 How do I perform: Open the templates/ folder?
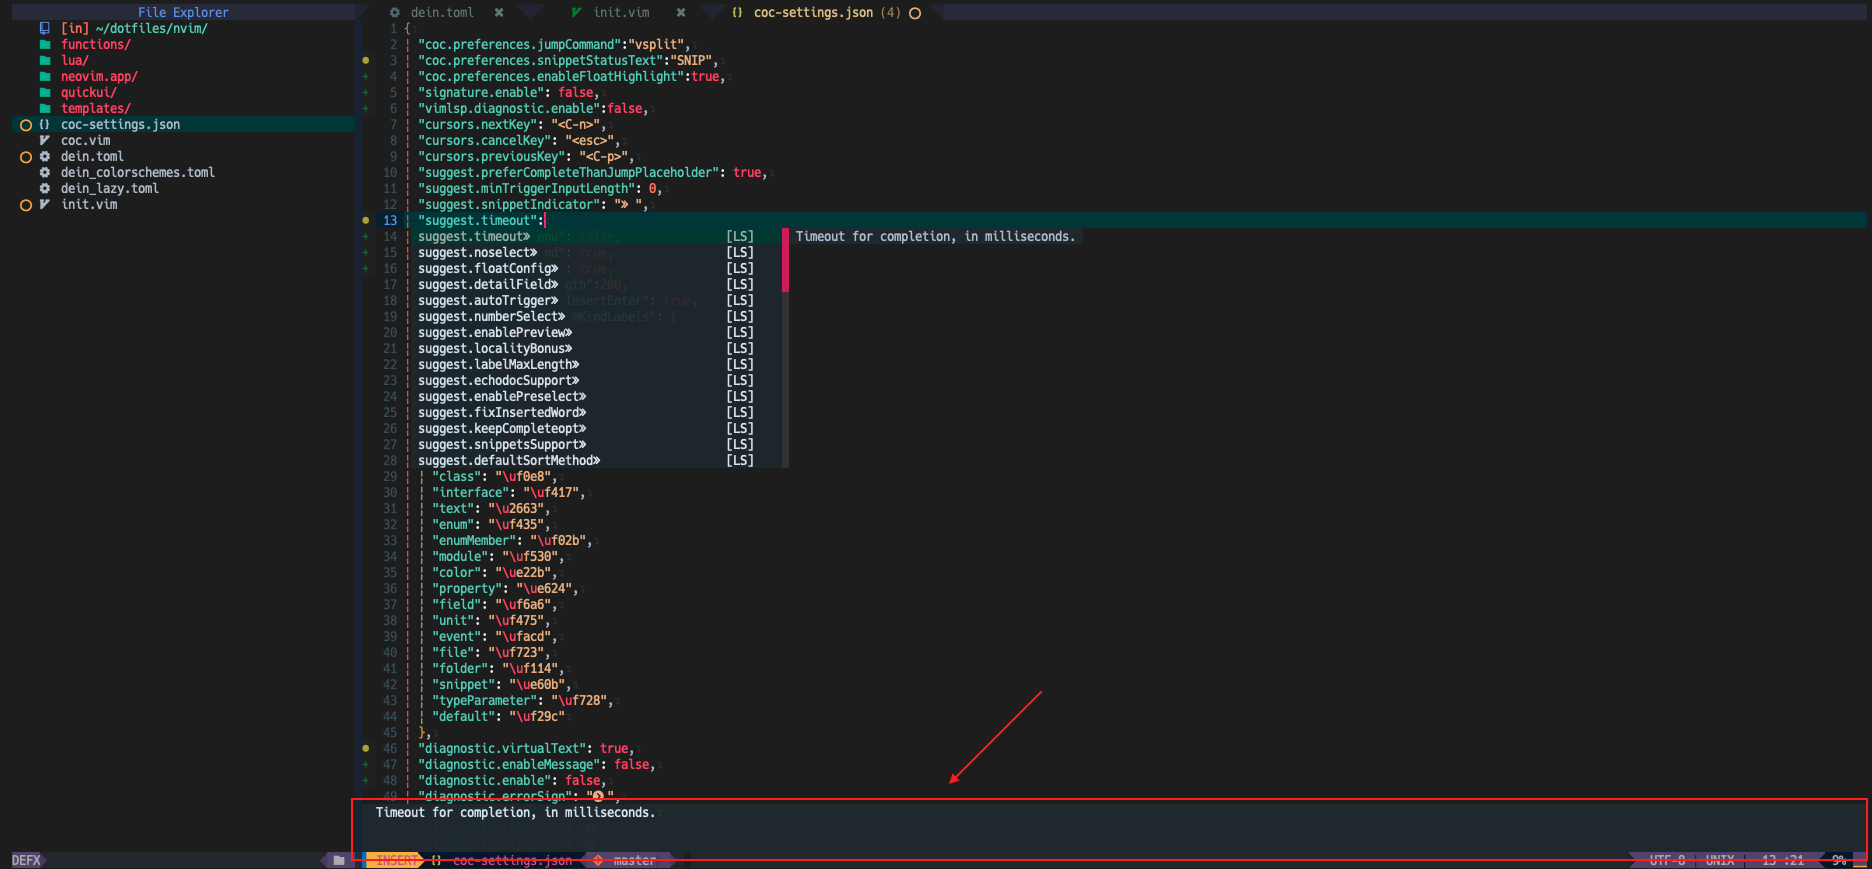pos(95,109)
